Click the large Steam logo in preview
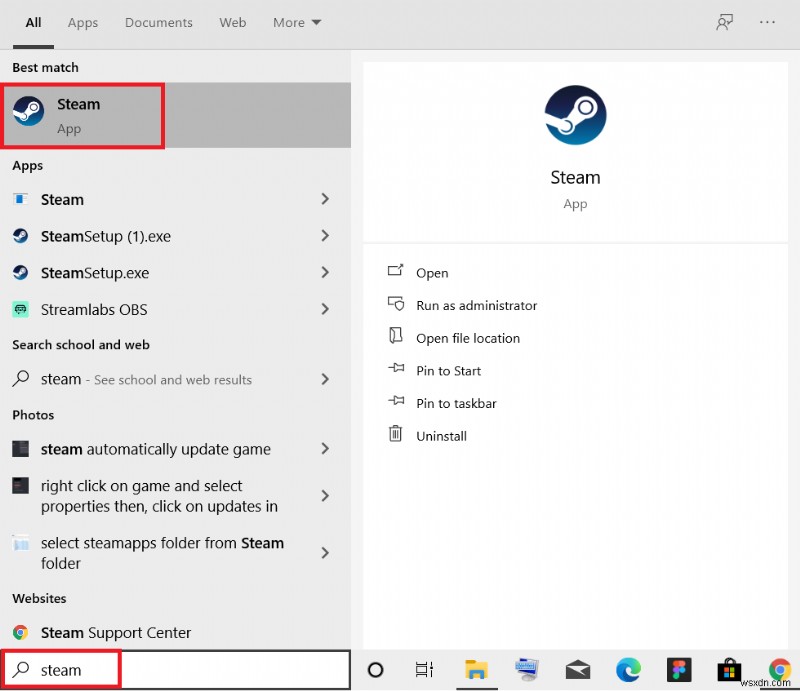Image resolution: width=800 pixels, height=691 pixels. (x=575, y=115)
